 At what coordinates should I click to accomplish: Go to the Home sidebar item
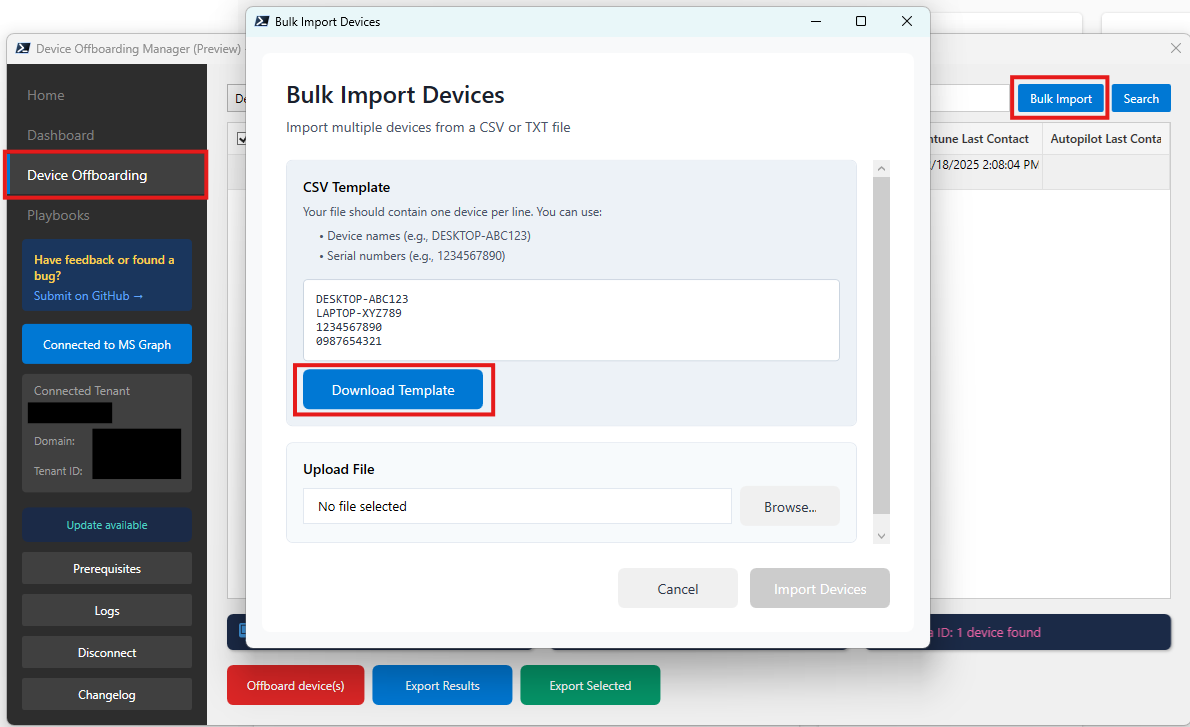coord(46,95)
